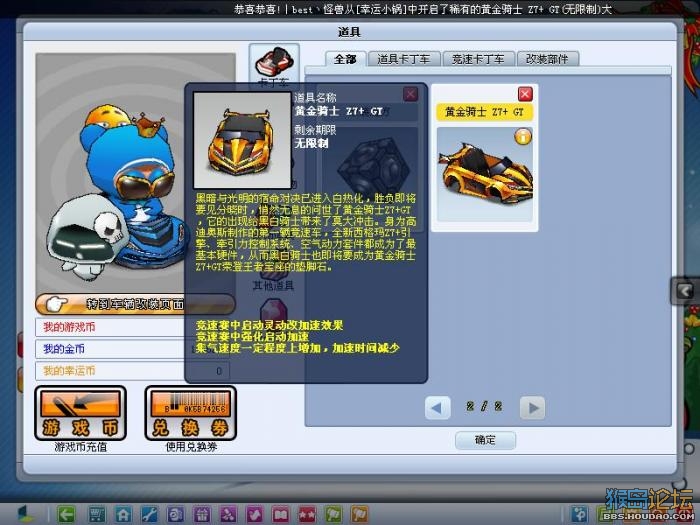Click the 我的游戏币 balance field
This screenshot has height=525, width=700.
point(133,327)
